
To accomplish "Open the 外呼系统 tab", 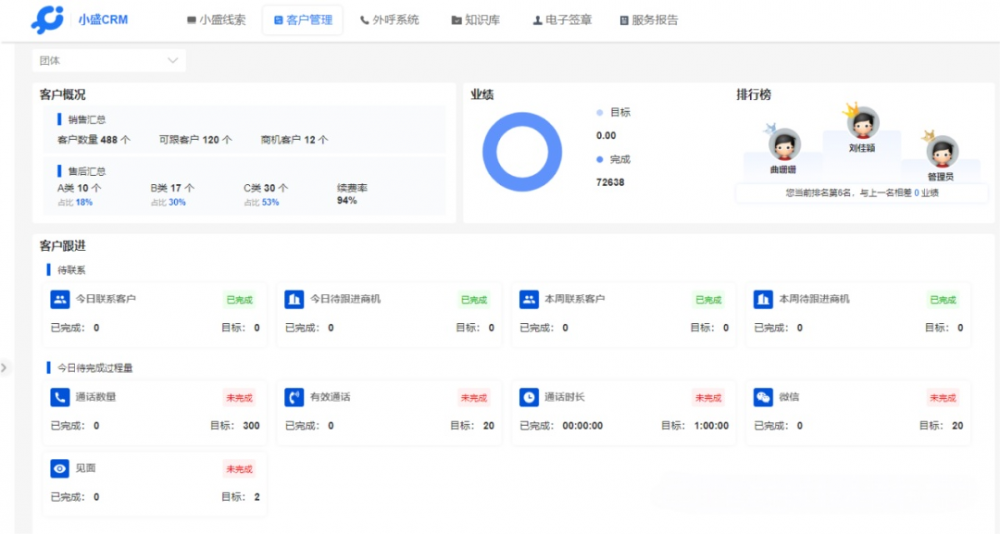I will [x=390, y=20].
